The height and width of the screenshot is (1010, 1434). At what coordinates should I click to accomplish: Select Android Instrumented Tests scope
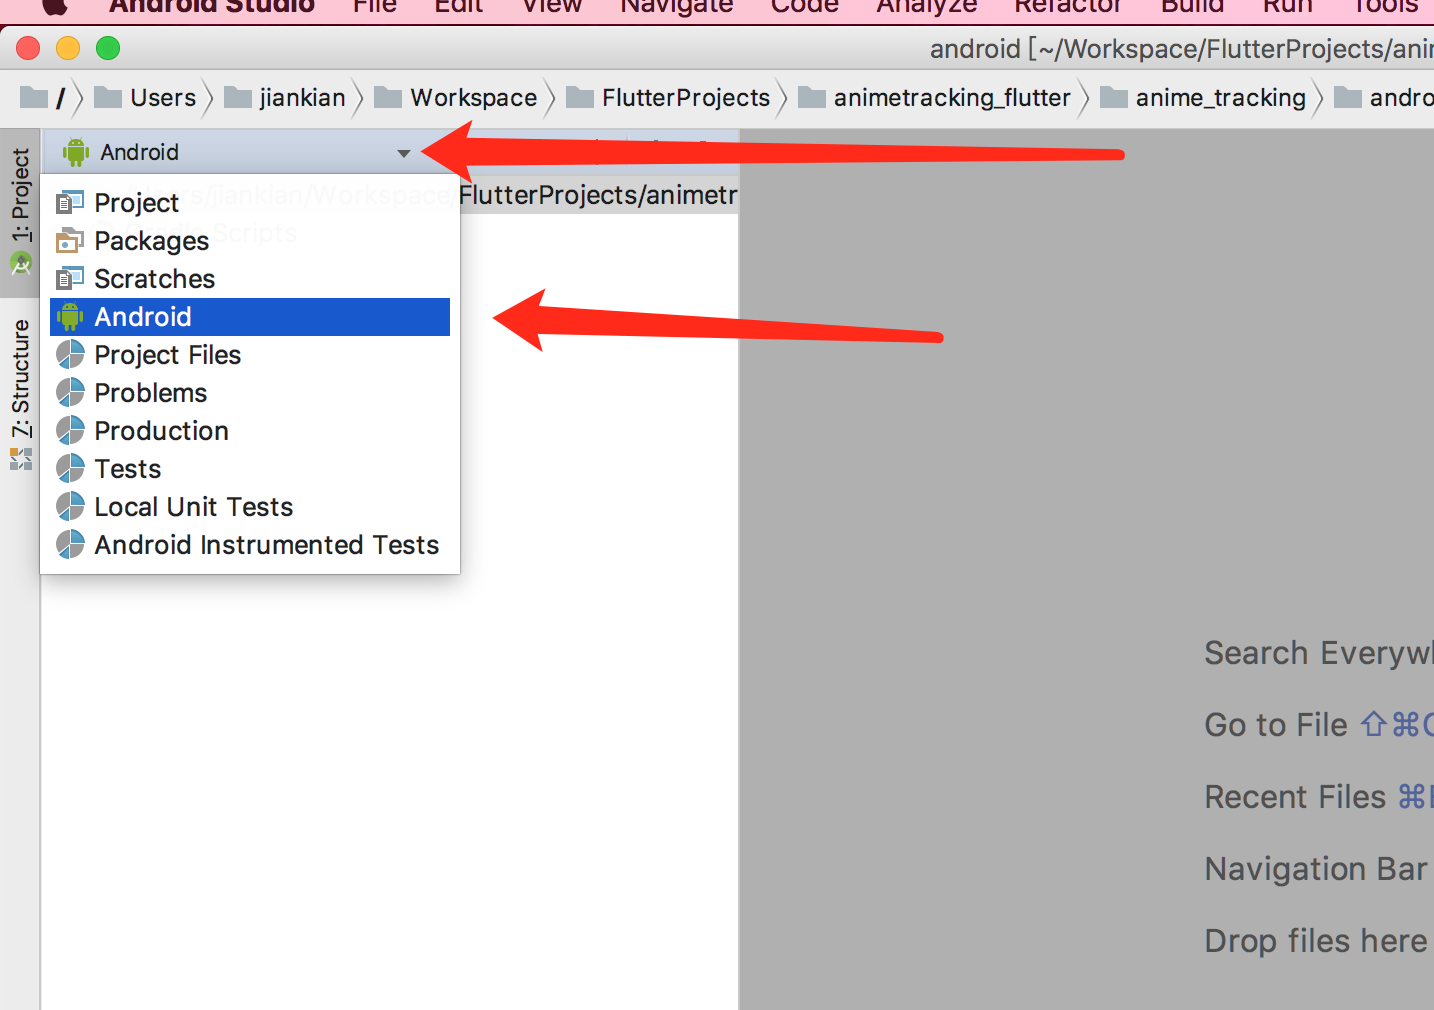click(x=250, y=545)
